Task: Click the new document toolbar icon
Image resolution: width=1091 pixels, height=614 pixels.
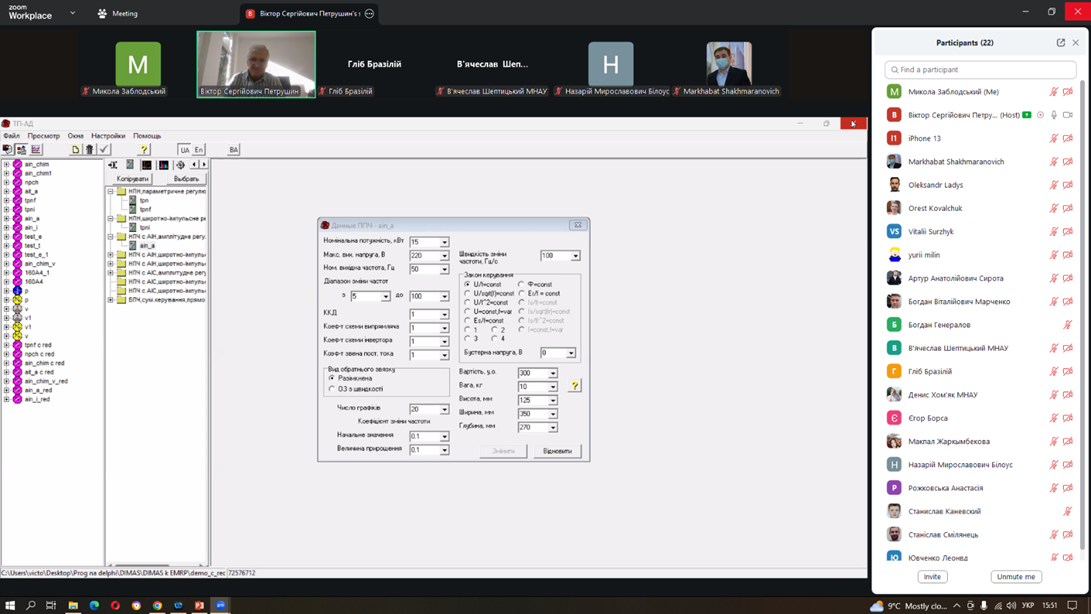Action: [75, 150]
